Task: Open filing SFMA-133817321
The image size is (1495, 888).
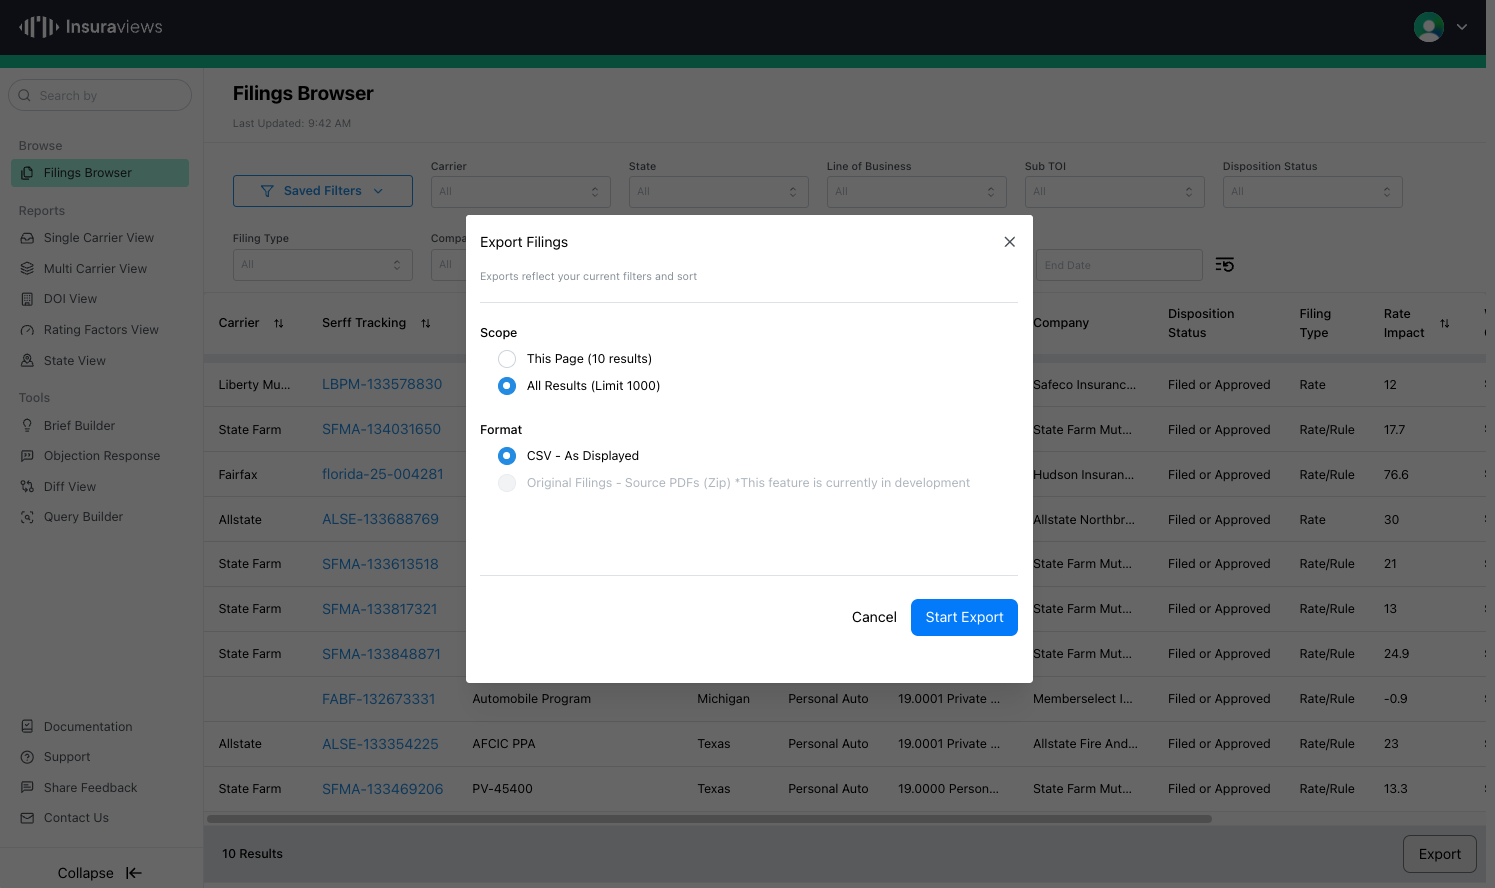Action: (380, 609)
